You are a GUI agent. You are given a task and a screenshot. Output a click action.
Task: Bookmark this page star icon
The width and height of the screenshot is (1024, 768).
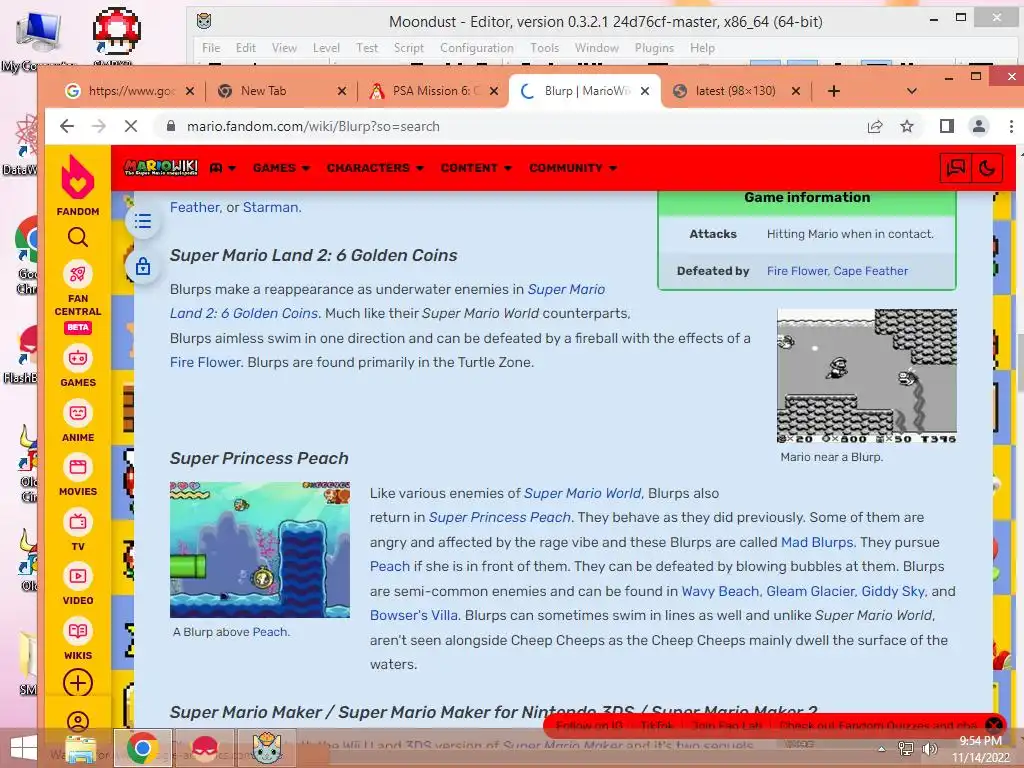906,126
